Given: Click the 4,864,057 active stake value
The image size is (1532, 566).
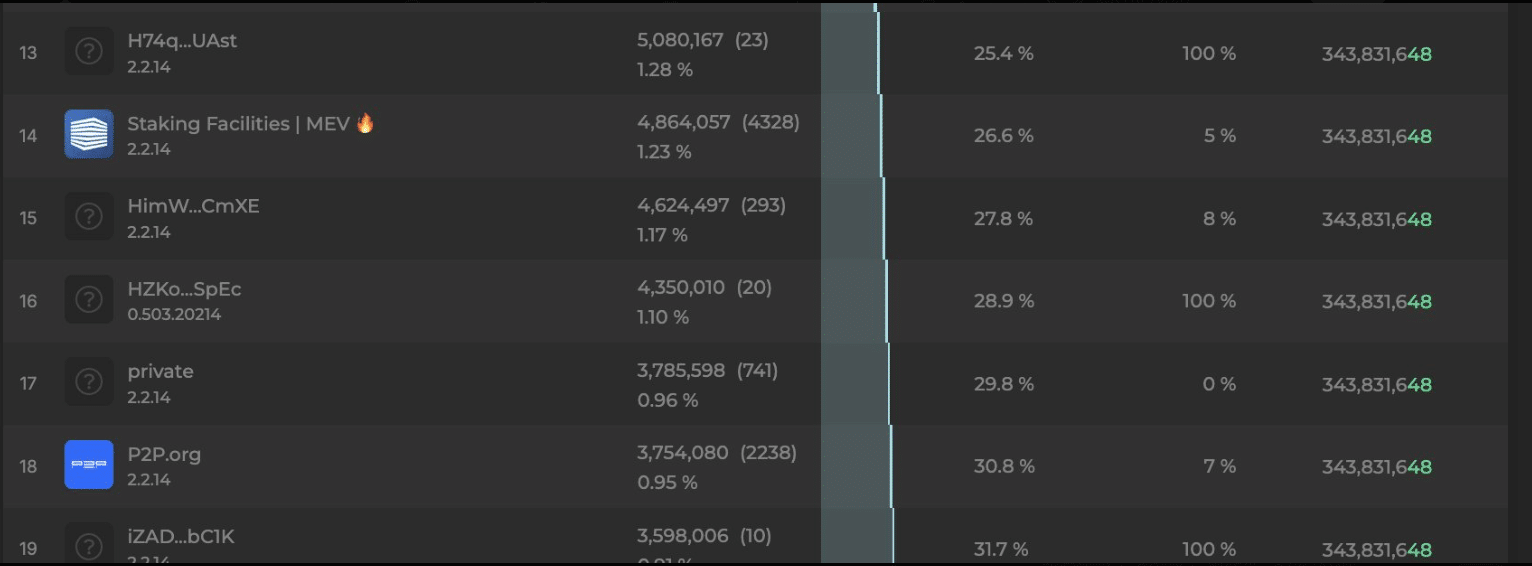Looking at the screenshot, I should (683, 123).
